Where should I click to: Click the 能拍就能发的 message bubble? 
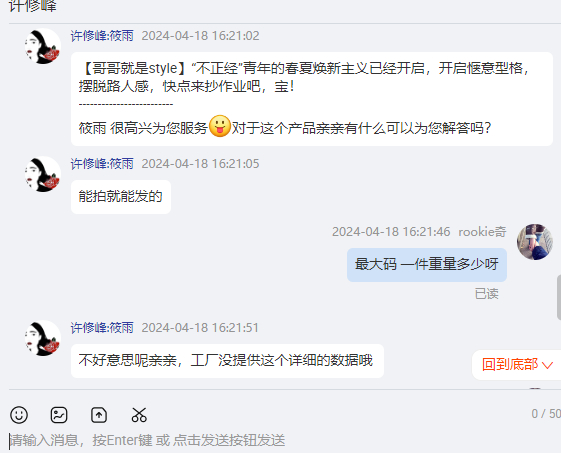(x=121, y=197)
